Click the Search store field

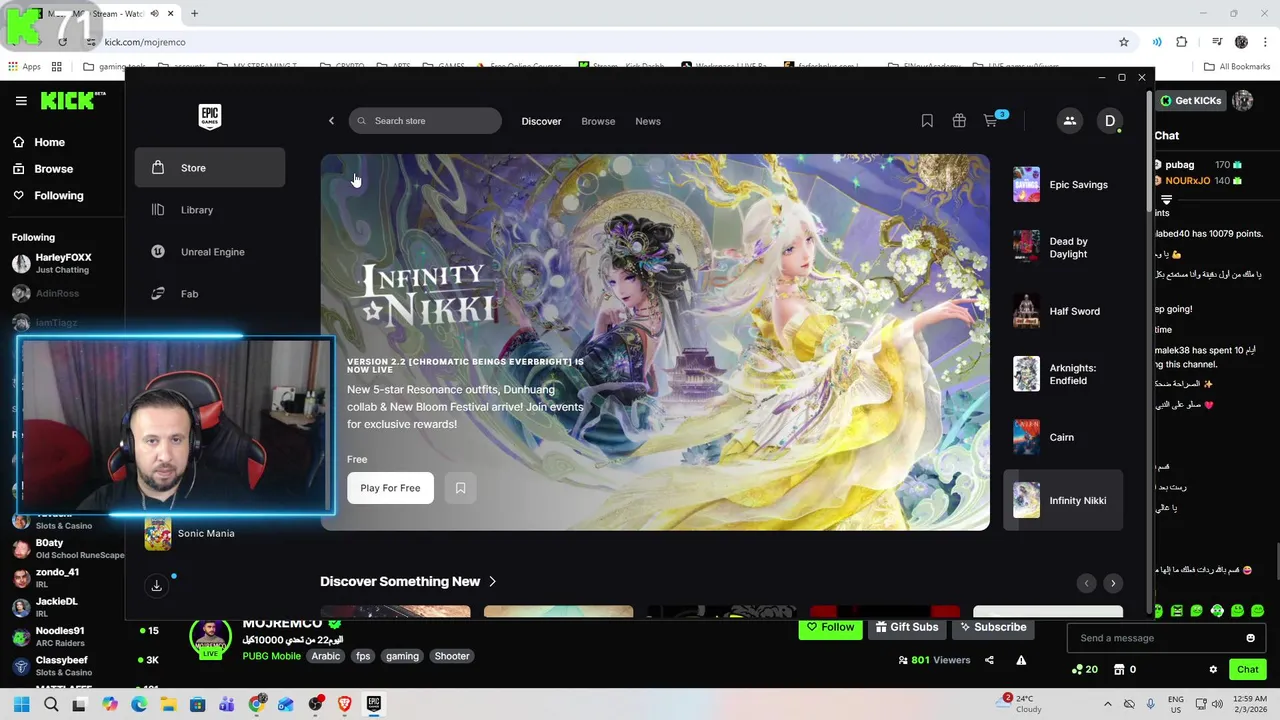pyautogui.click(x=425, y=121)
